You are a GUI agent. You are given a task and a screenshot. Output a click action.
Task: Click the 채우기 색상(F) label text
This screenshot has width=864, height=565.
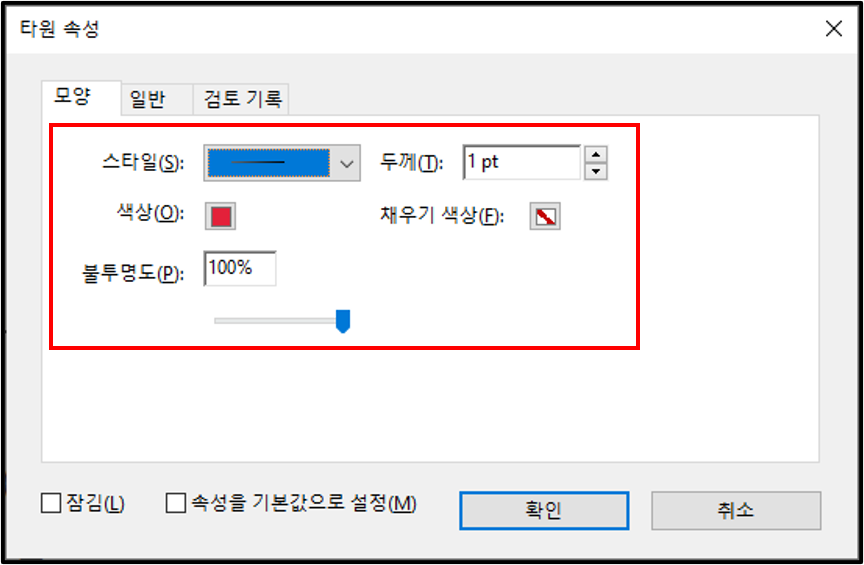(x=442, y=216)
